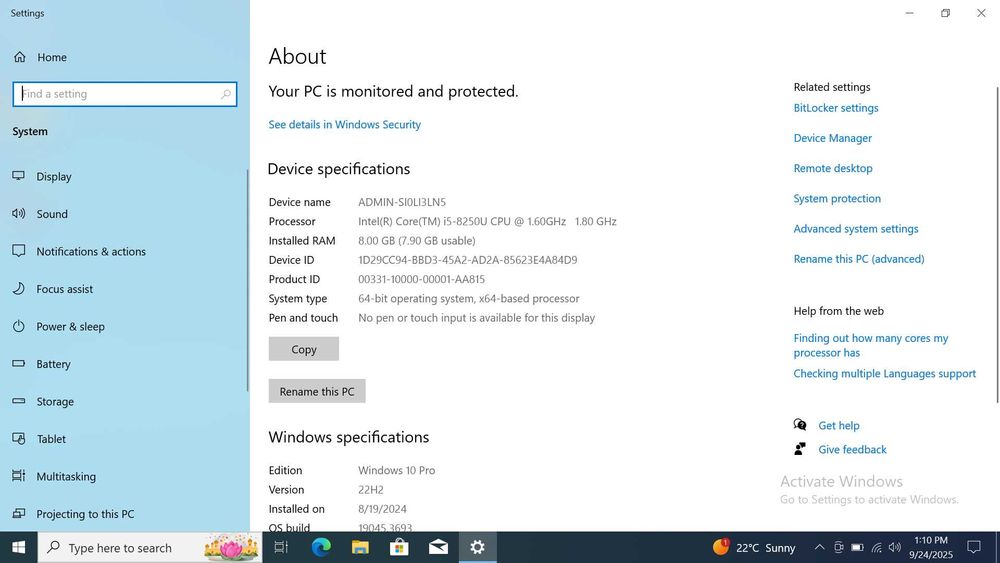
Task: Click the Windows 10 Pro edition value
Action: click(x=397, y=471)
